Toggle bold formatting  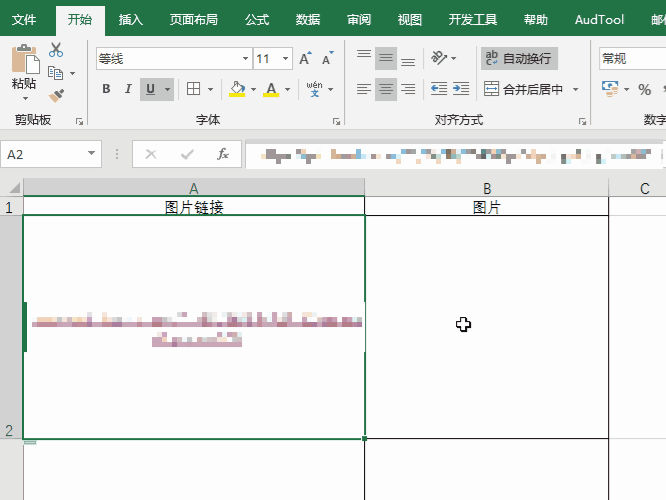click(106, 89)
